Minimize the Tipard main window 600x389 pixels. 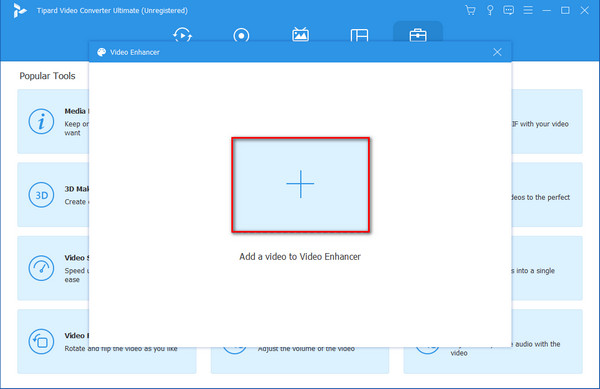[x=547, y=10]
